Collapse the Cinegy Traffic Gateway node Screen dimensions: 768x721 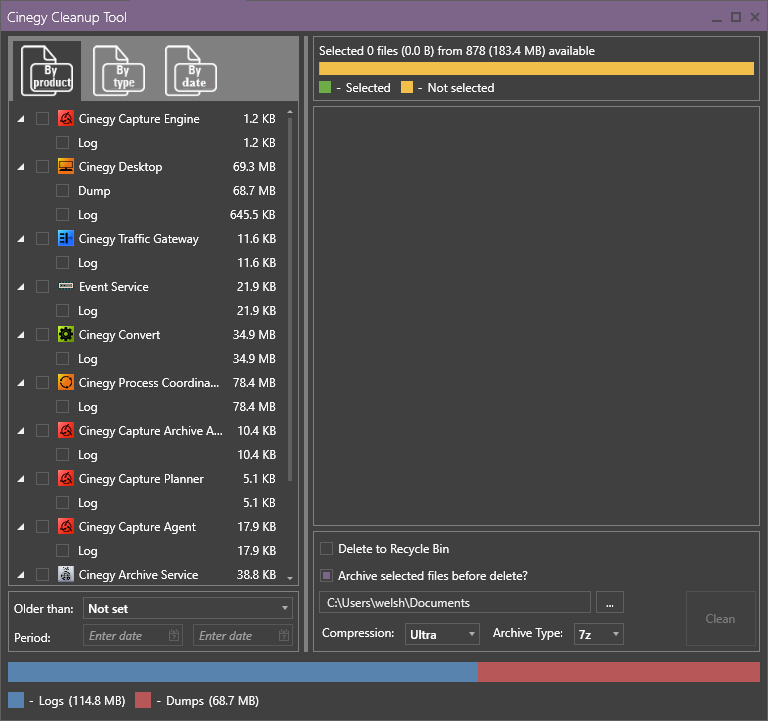(x=21, y=239)
